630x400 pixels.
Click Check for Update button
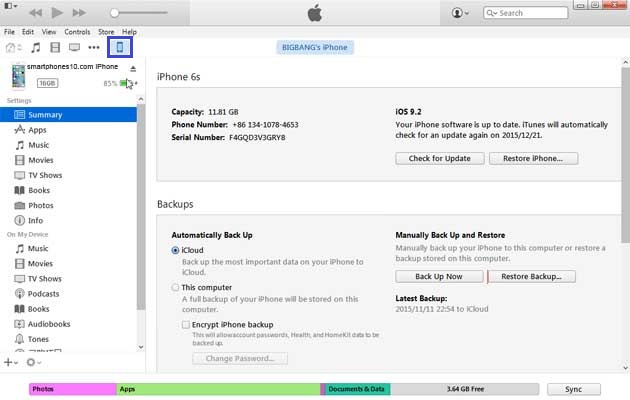click(x=440, y=158)
